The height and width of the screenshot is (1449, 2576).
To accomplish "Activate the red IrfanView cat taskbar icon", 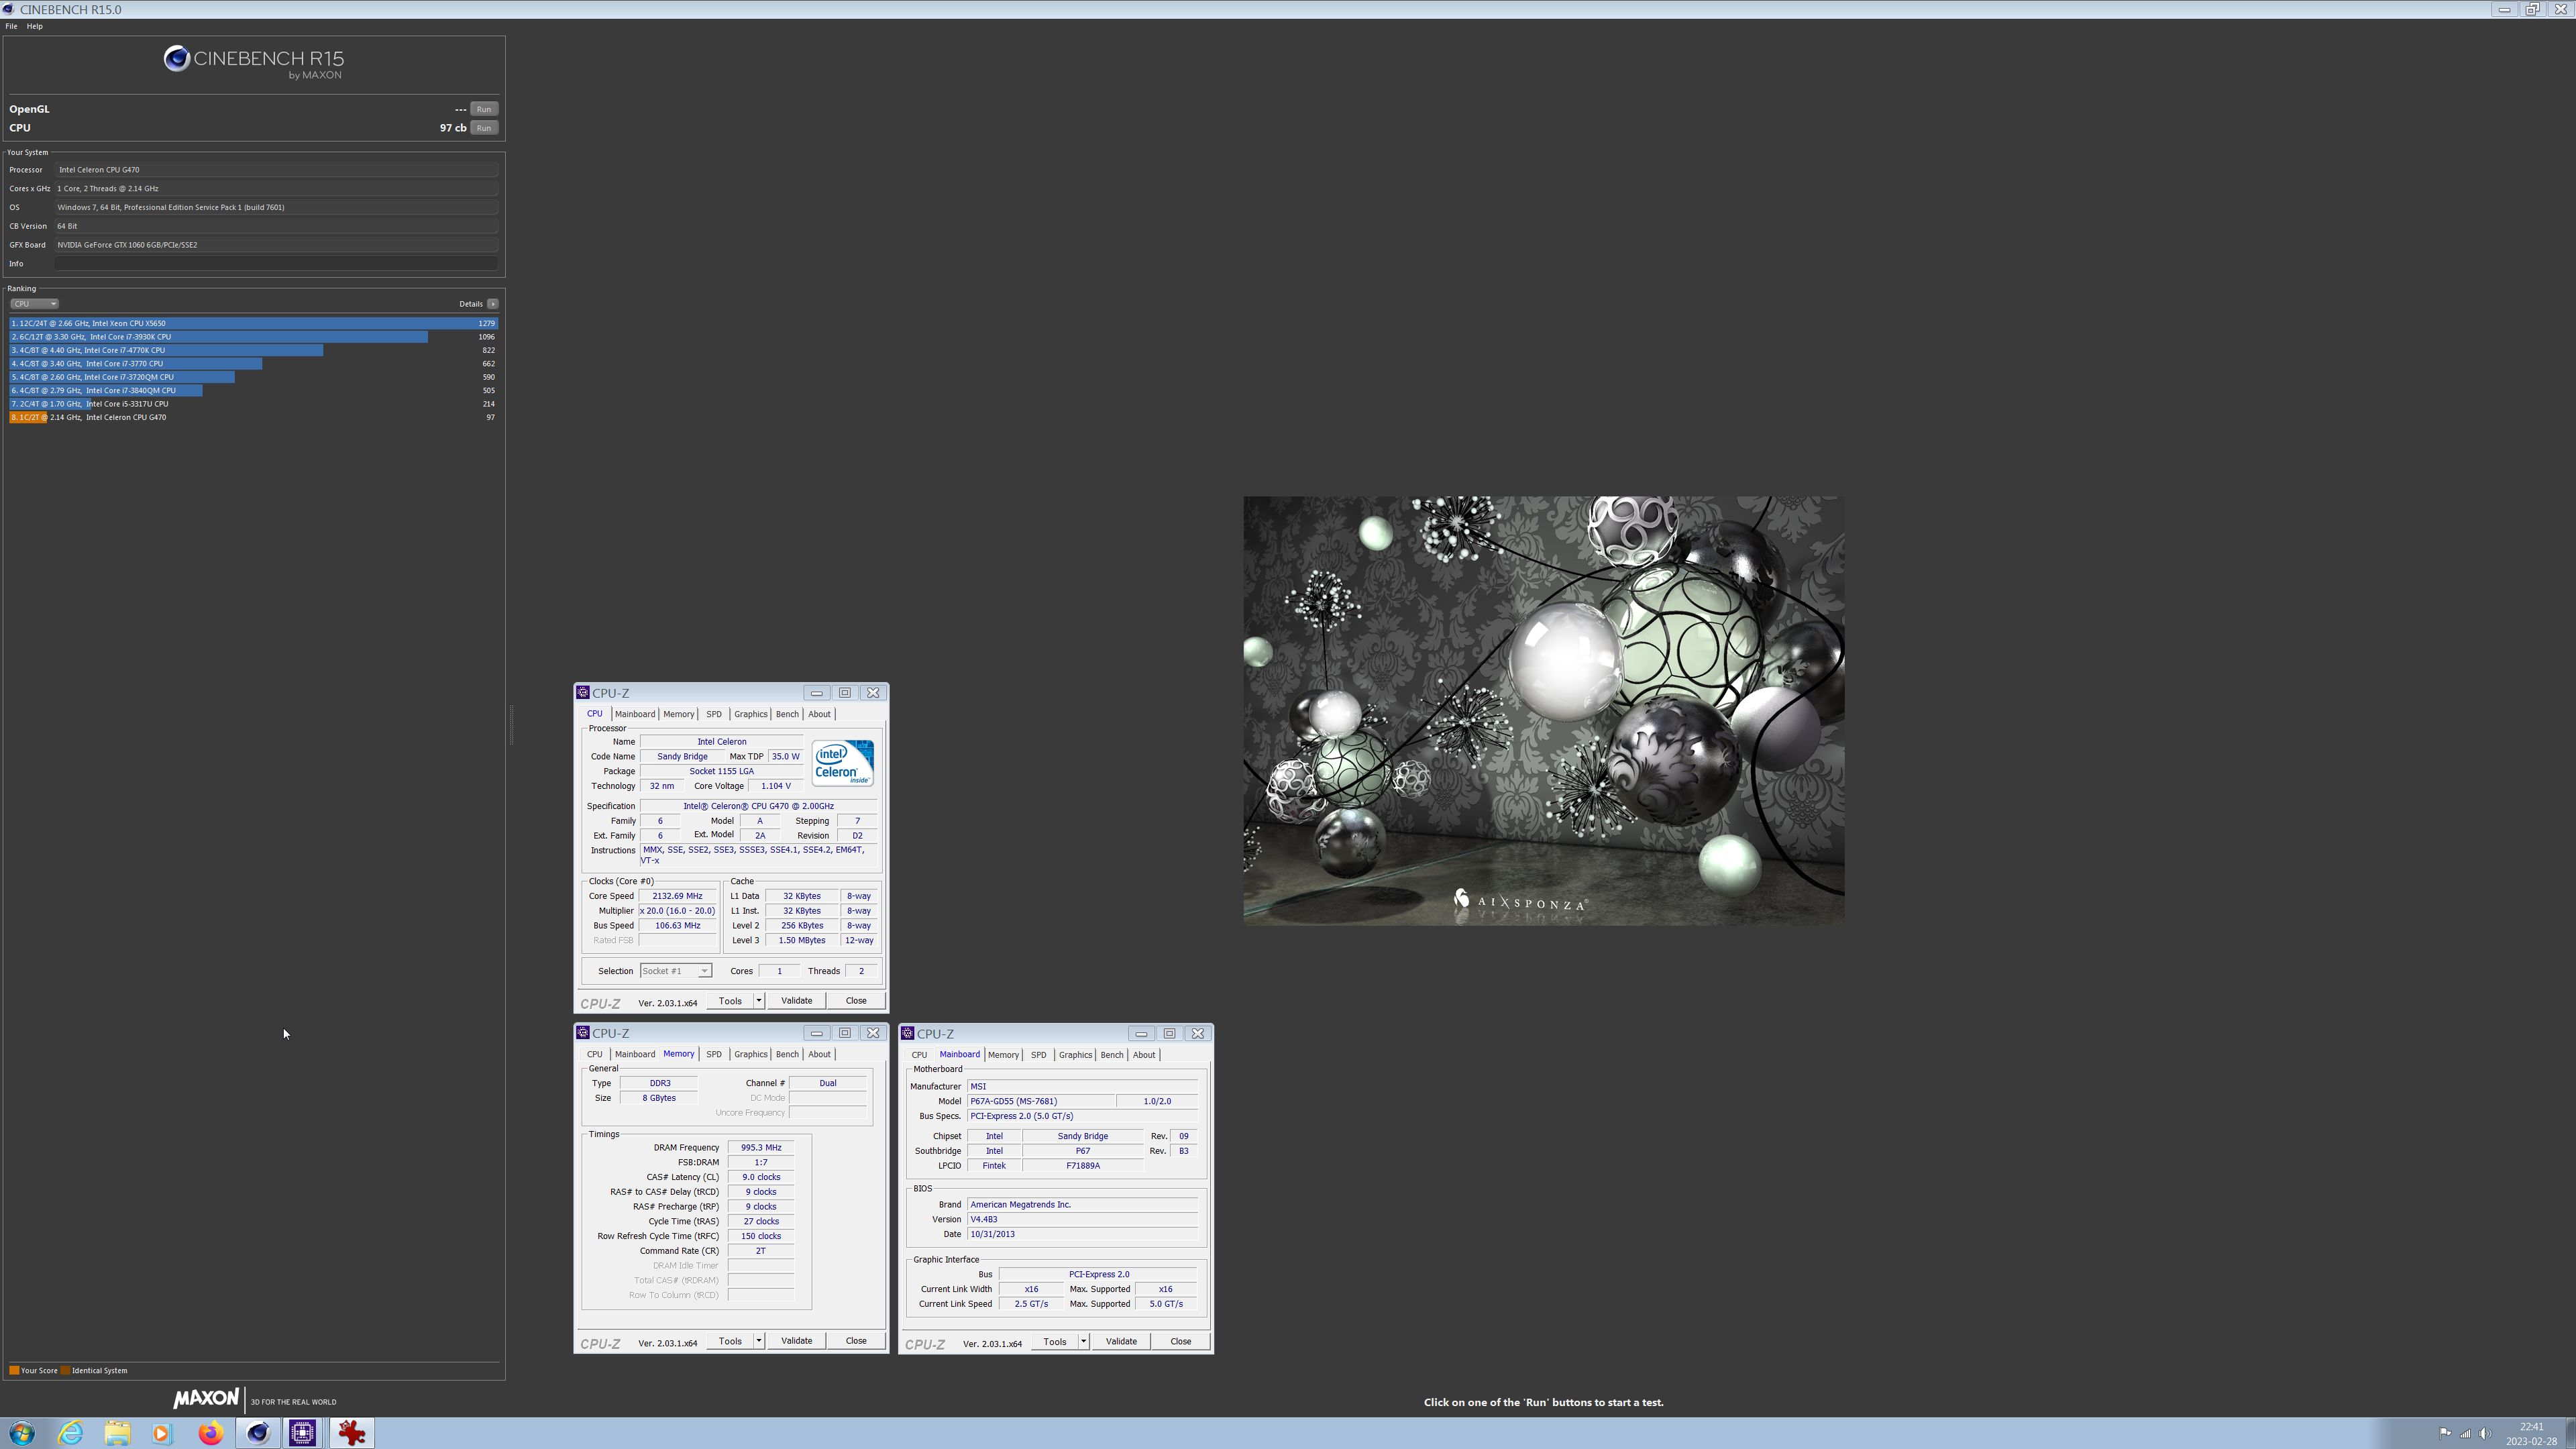I will tap(351, 1433).
